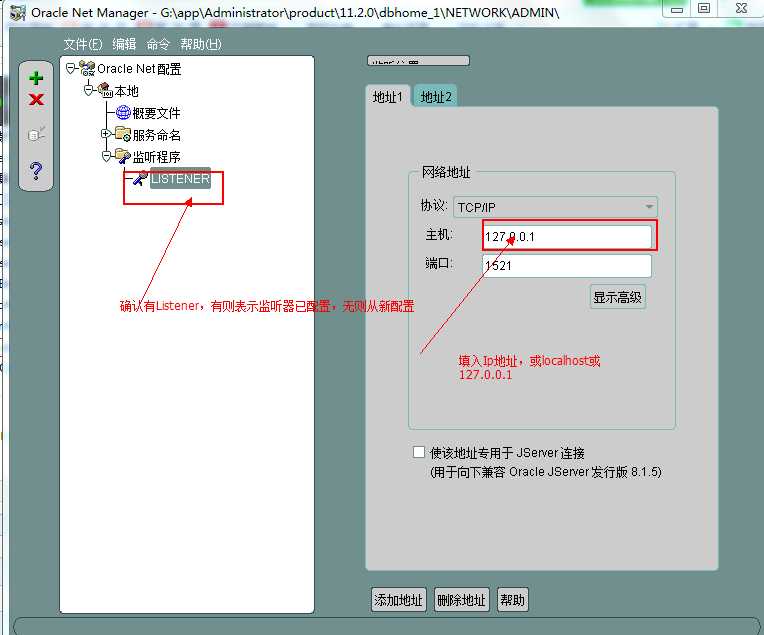The height and width of the screenshot is (635, 764).
Task: Select the Oracle Net 配置 root label
Action: [x=139, y=69]
